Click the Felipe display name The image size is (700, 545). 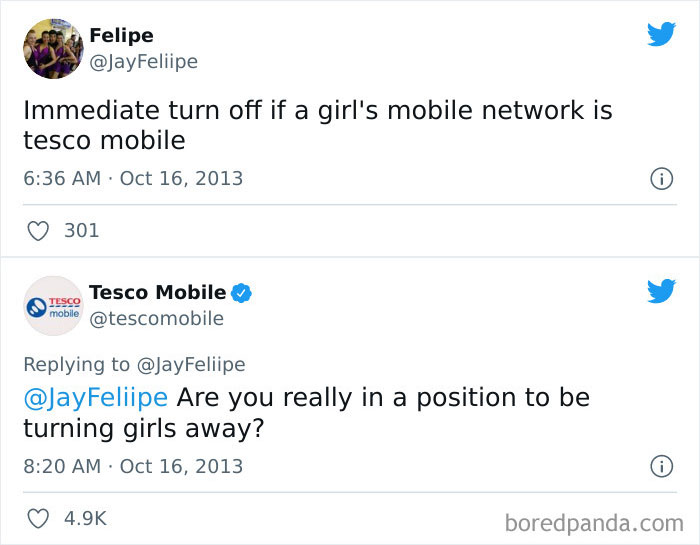pyautogui.click(x=121, y=36)
